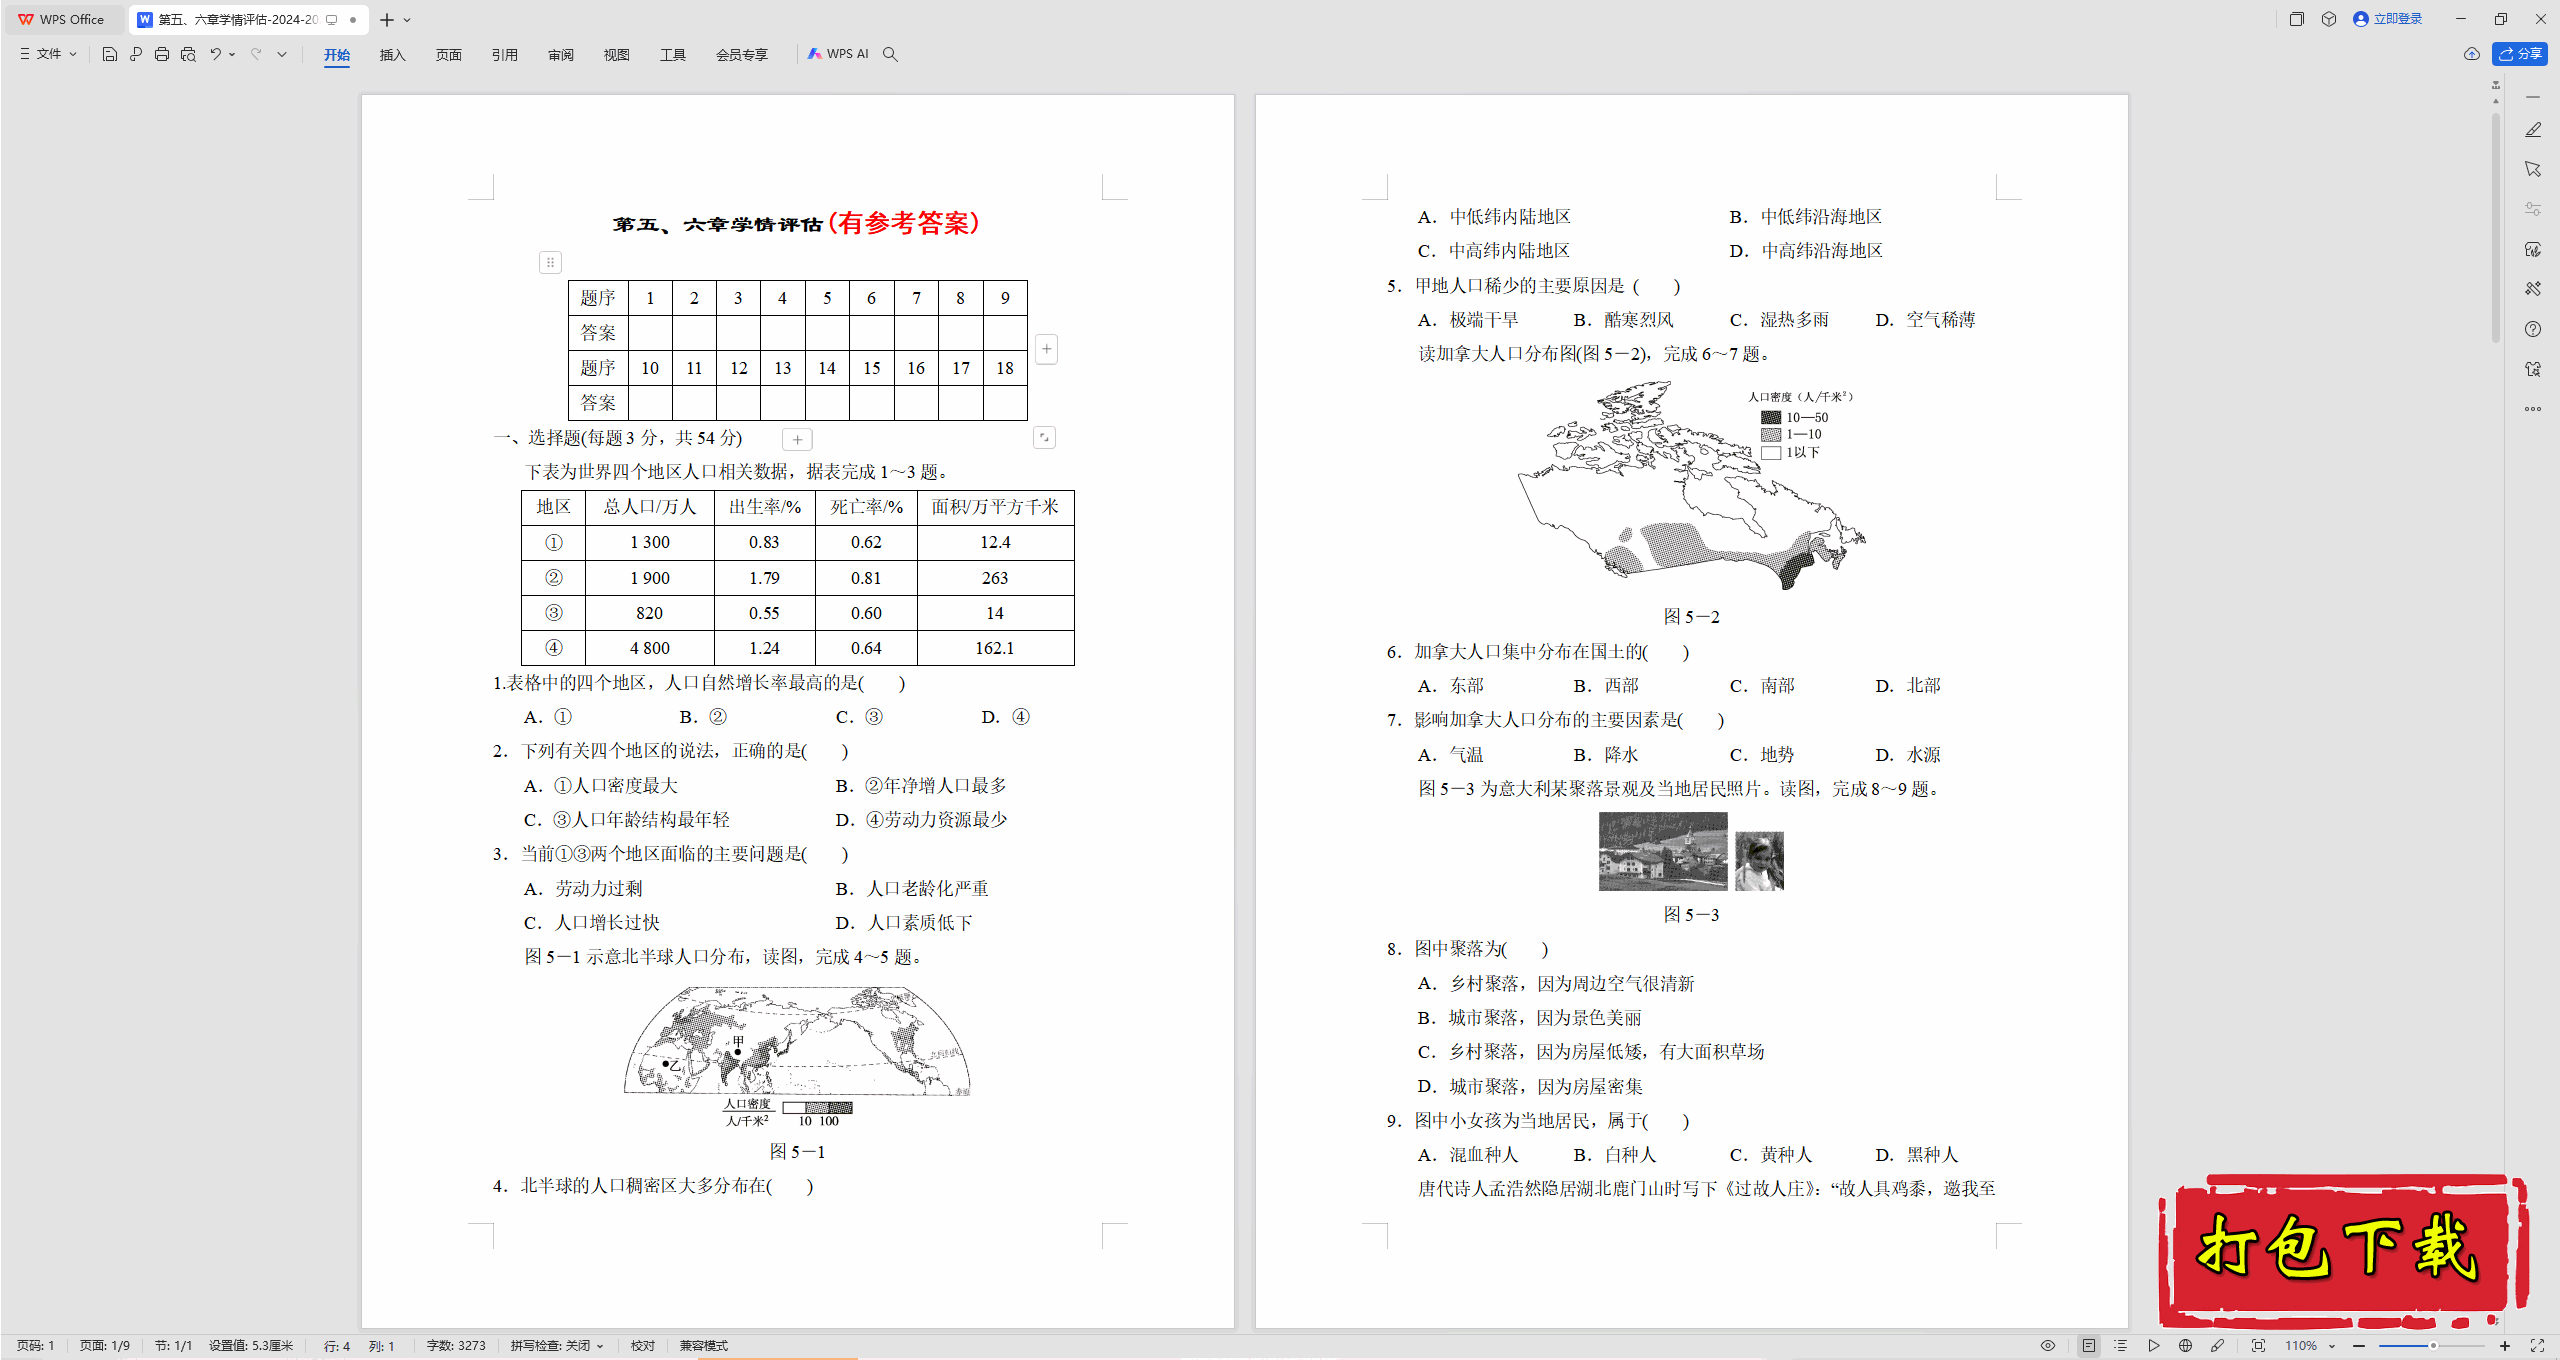
Task: Enter full screen mode
Action: click(x=2537, y=1346)
